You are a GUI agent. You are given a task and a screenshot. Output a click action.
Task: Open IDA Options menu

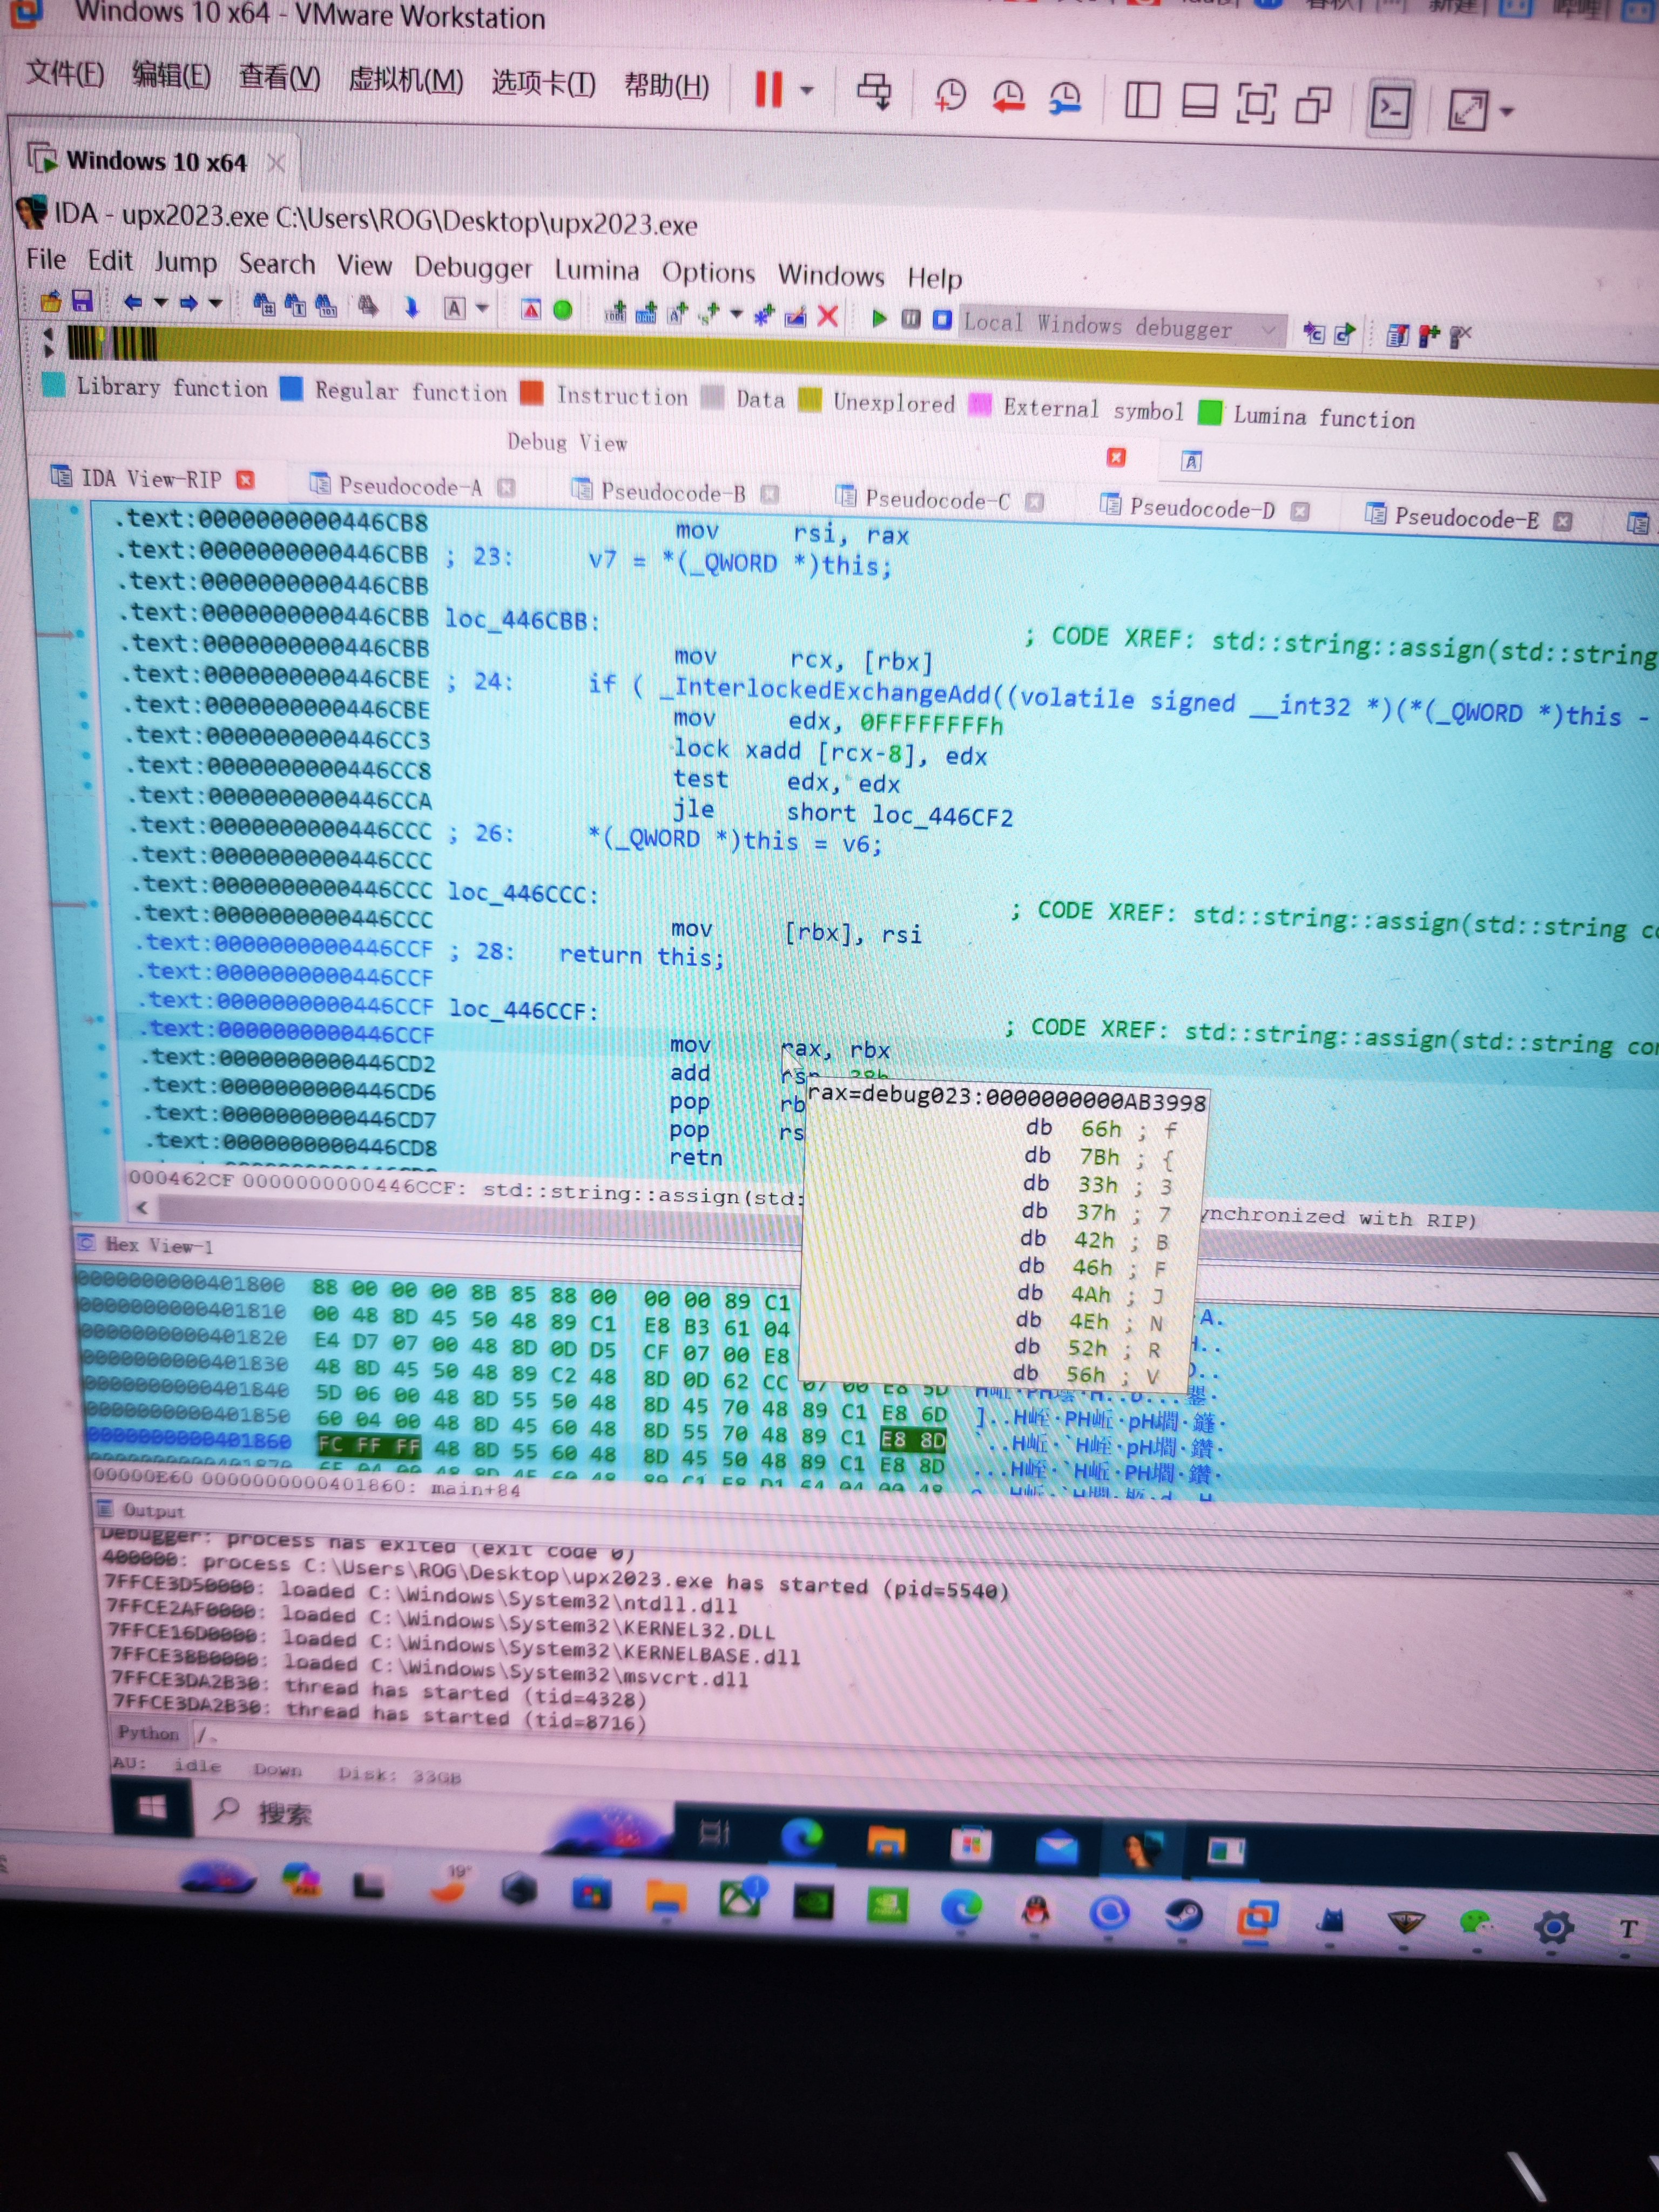pyautogui.click(x=708, y=273)
